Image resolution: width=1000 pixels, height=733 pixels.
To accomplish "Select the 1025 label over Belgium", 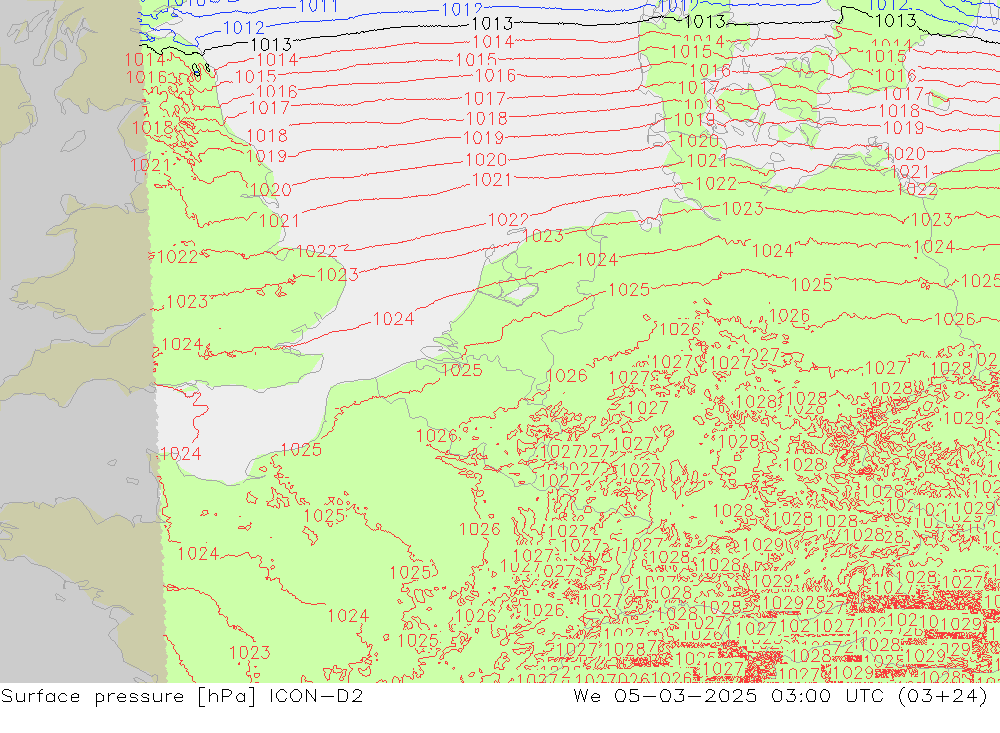I will click(462, 370).
